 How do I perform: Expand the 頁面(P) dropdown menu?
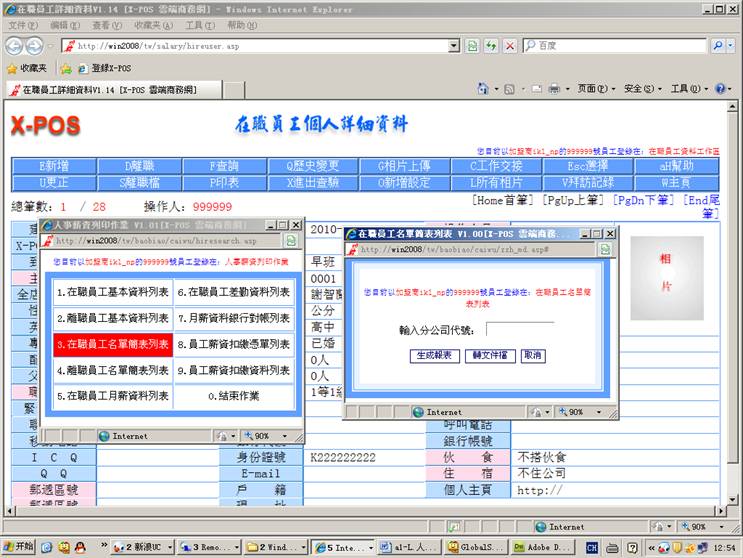point(594,89)
